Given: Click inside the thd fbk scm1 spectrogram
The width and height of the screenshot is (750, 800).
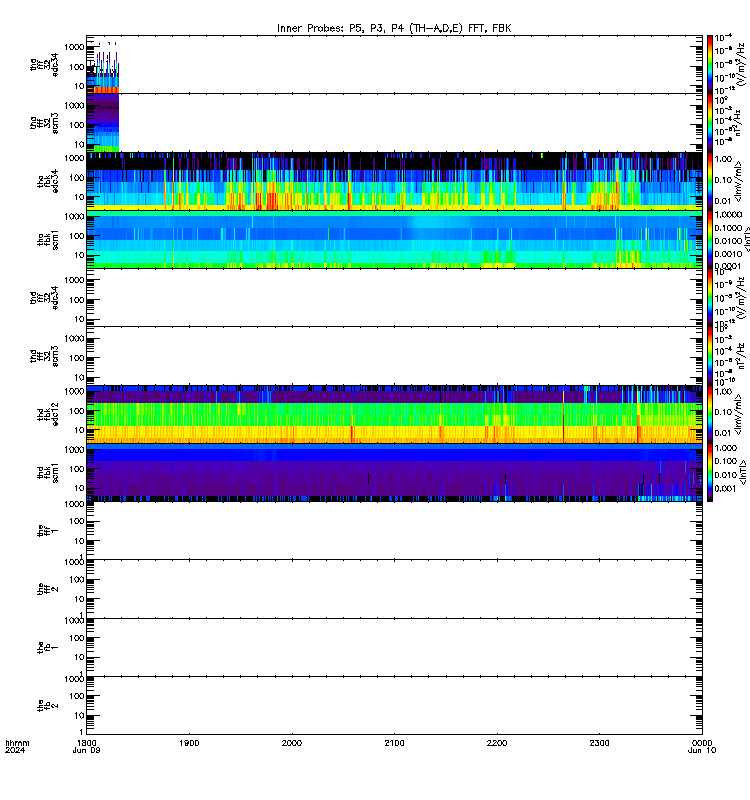Looking at the screenshot, I should [394, 472].
